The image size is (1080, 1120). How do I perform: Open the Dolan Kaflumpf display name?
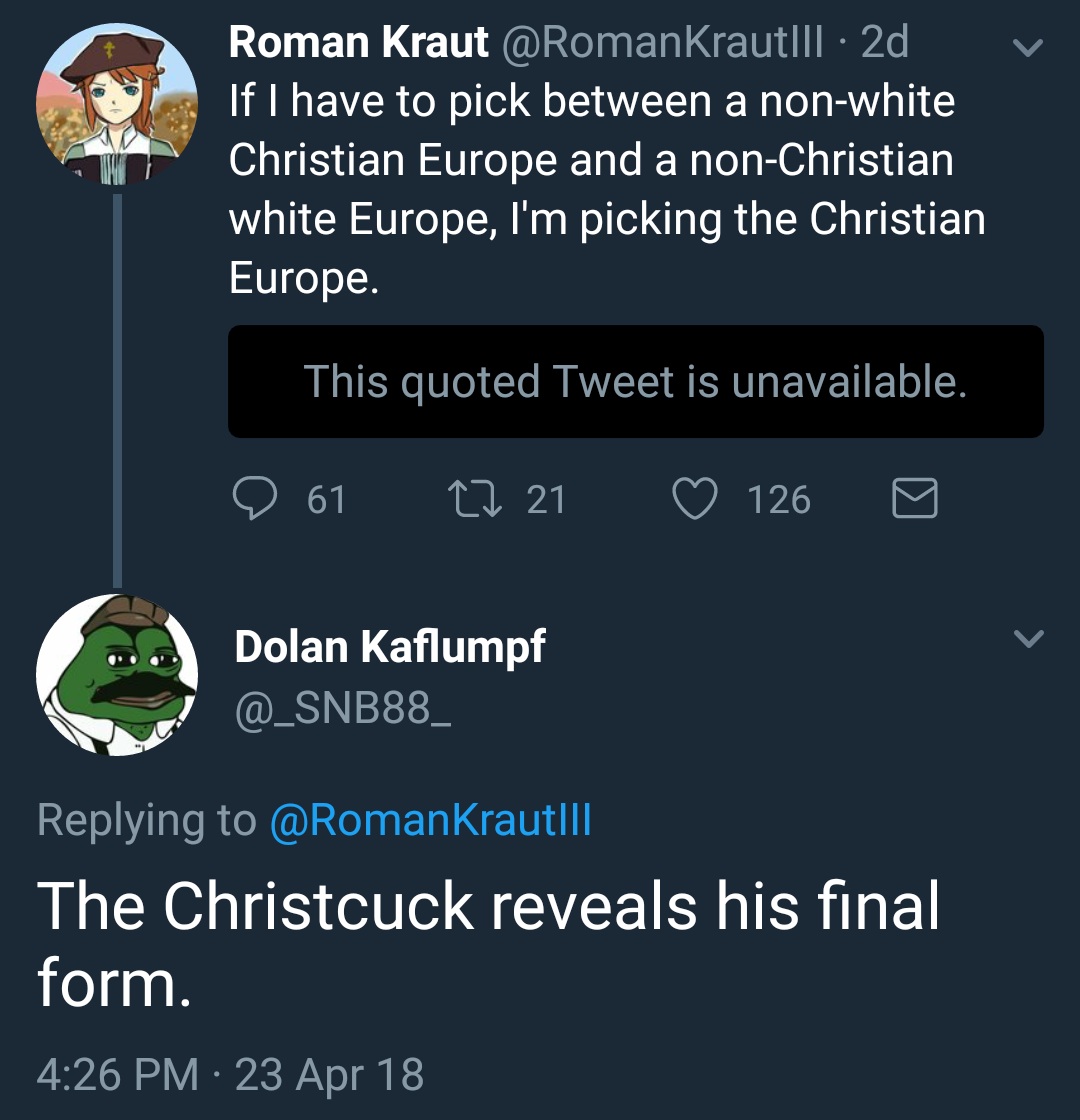point(390,646)
